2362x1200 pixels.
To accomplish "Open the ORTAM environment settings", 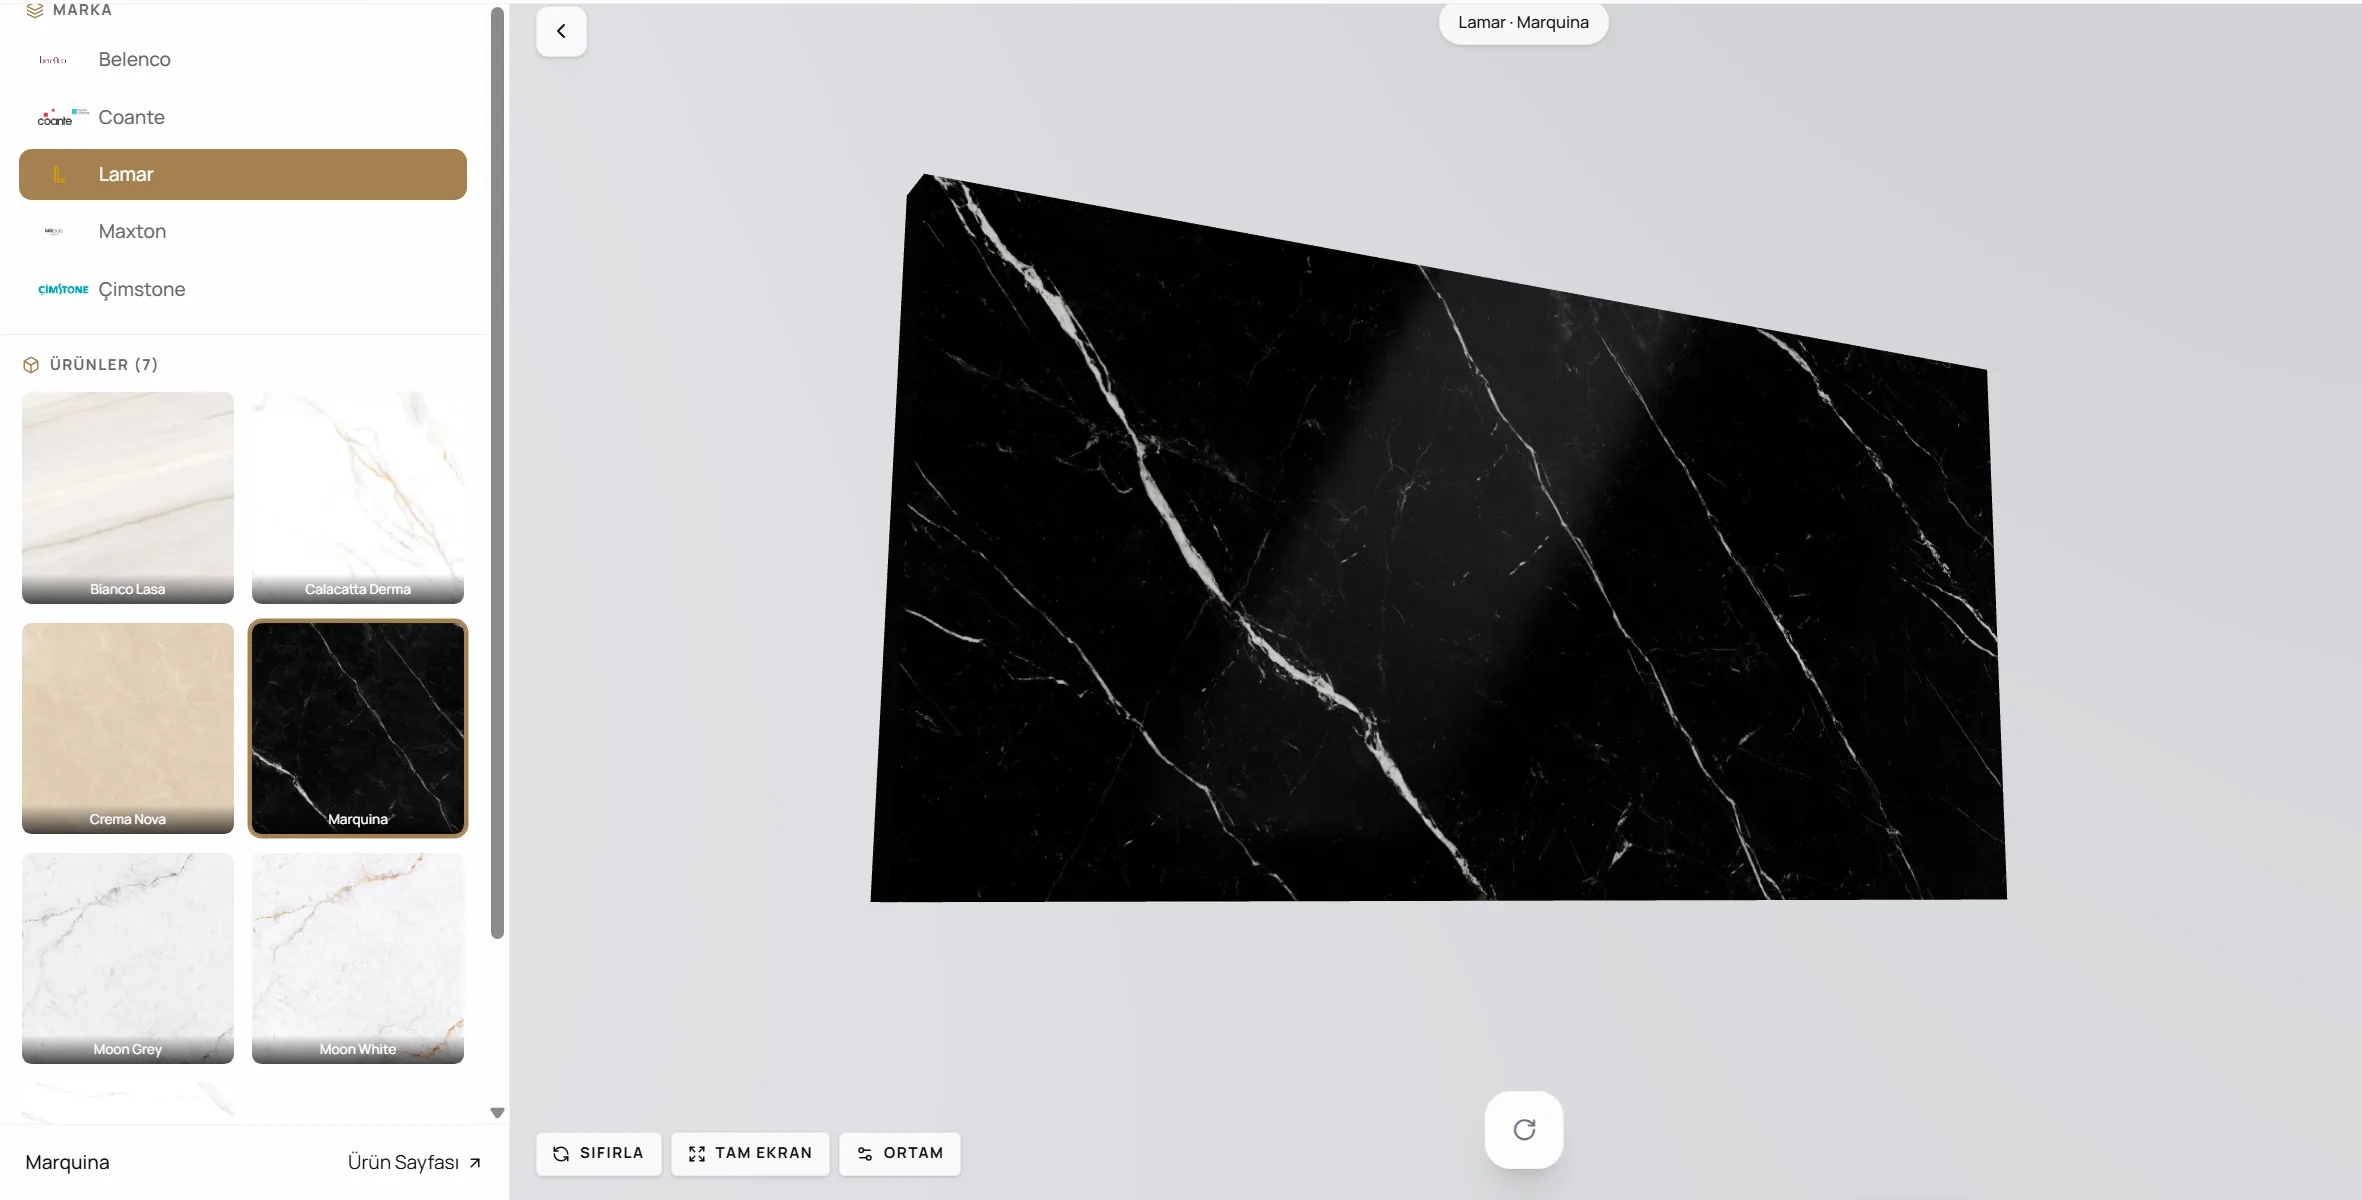I will point(900,1153).
